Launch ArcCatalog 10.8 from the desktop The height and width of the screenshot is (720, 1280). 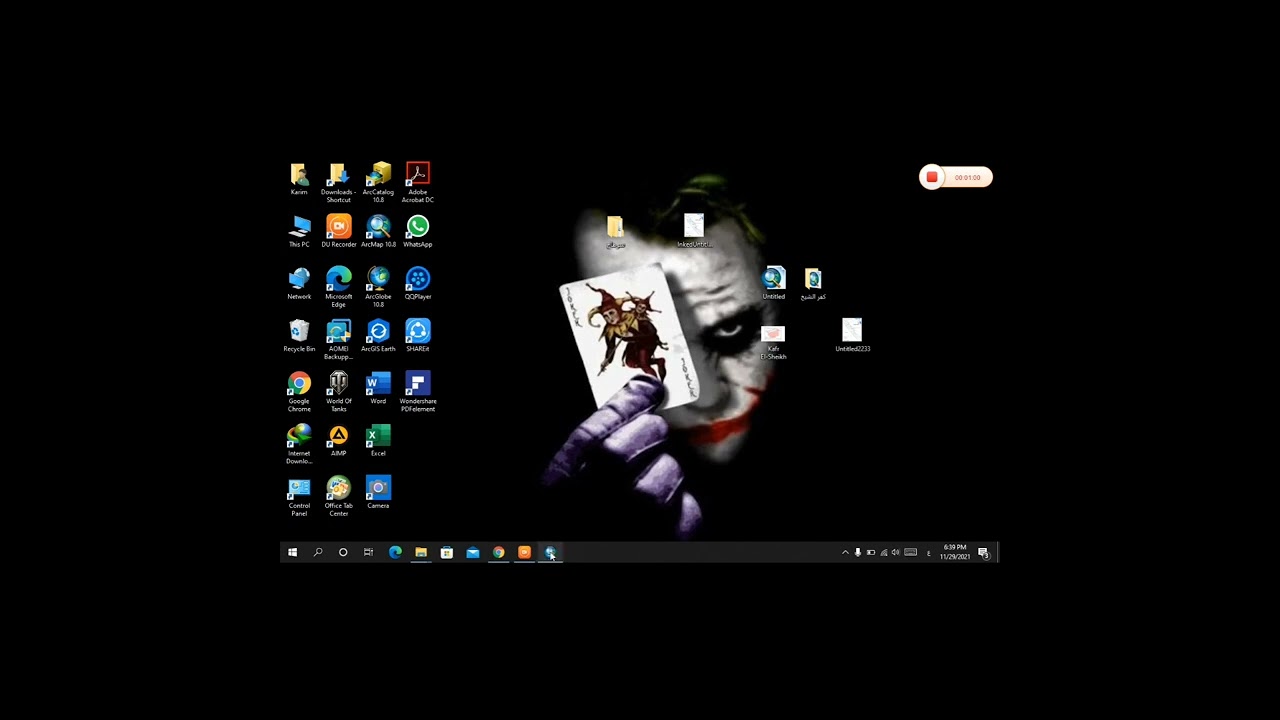[x=378, y=182]
